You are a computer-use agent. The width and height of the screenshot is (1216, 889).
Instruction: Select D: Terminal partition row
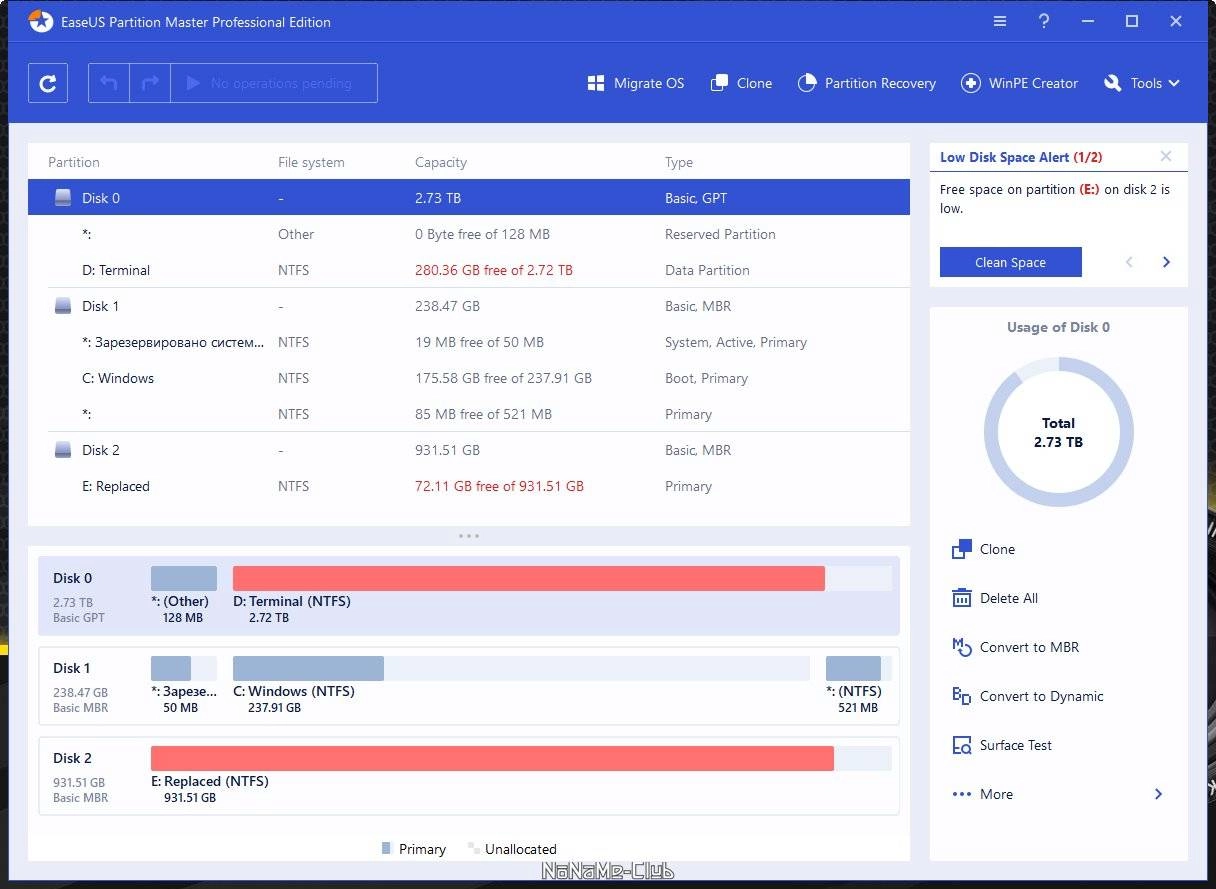[469, 270]
